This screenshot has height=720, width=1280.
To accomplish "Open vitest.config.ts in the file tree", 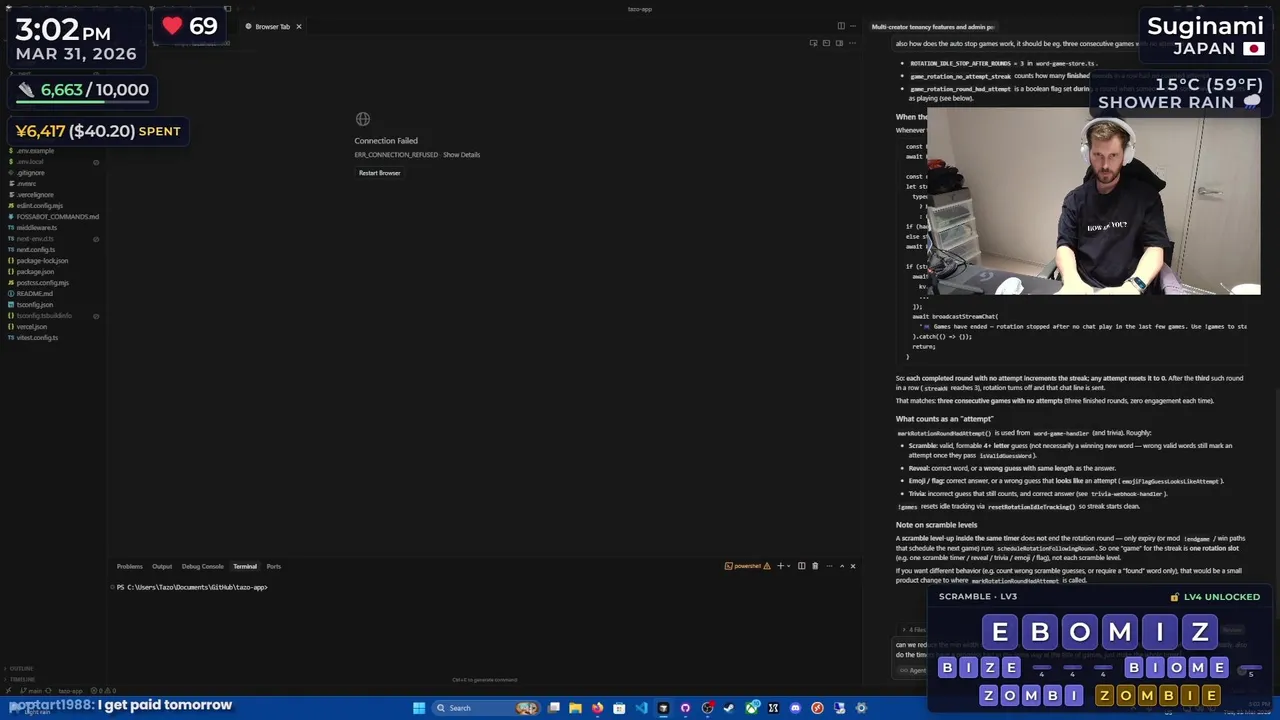I will (37, 338).
